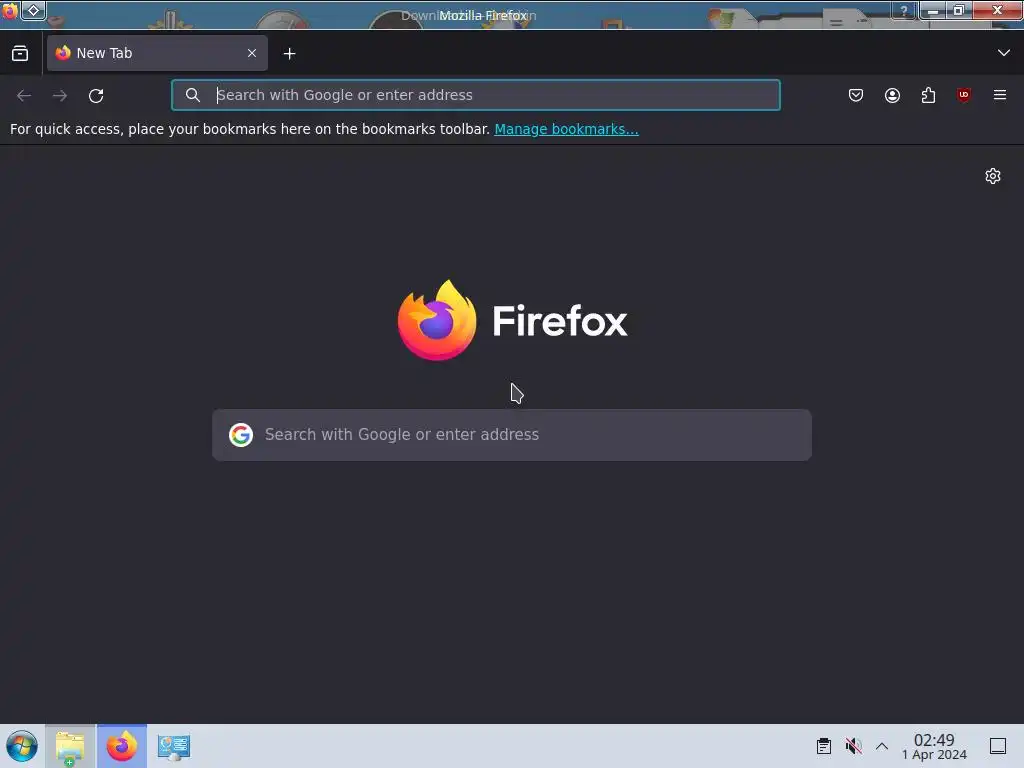Expand hidden system tray icons
This screenshot has width=1024, height=768.
(882, 746)
